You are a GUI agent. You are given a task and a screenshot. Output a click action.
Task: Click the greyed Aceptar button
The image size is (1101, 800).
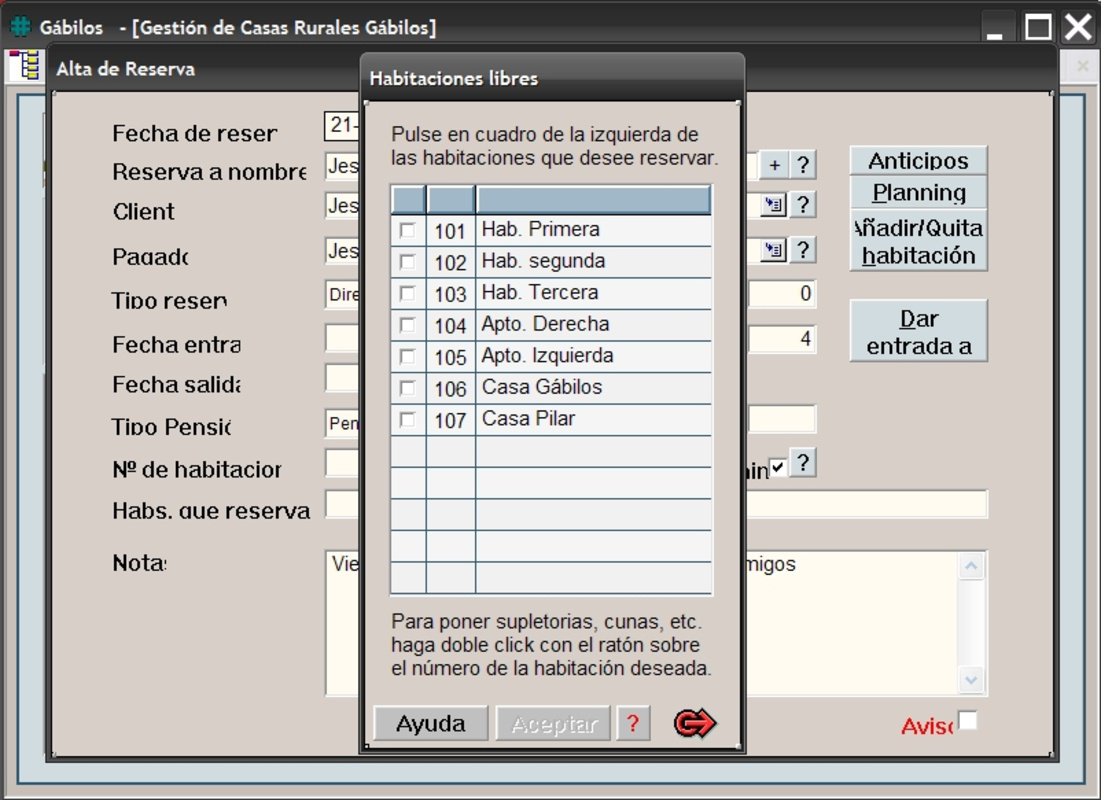(x=553, y=723)
